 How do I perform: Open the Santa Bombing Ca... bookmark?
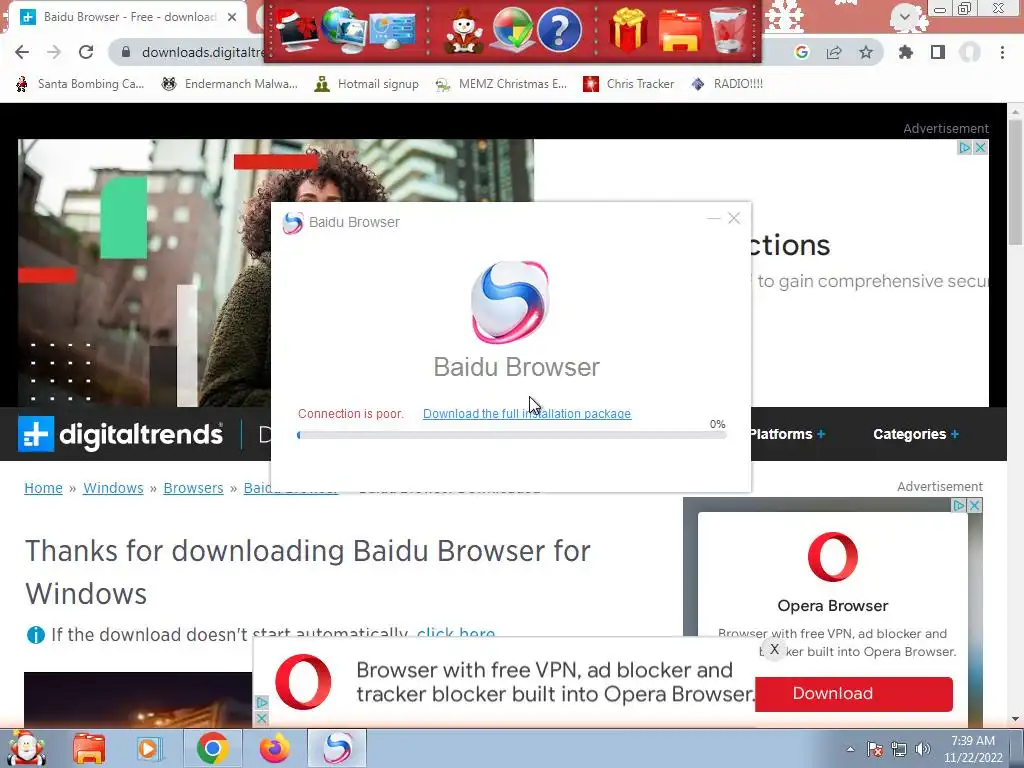point(80,84)
